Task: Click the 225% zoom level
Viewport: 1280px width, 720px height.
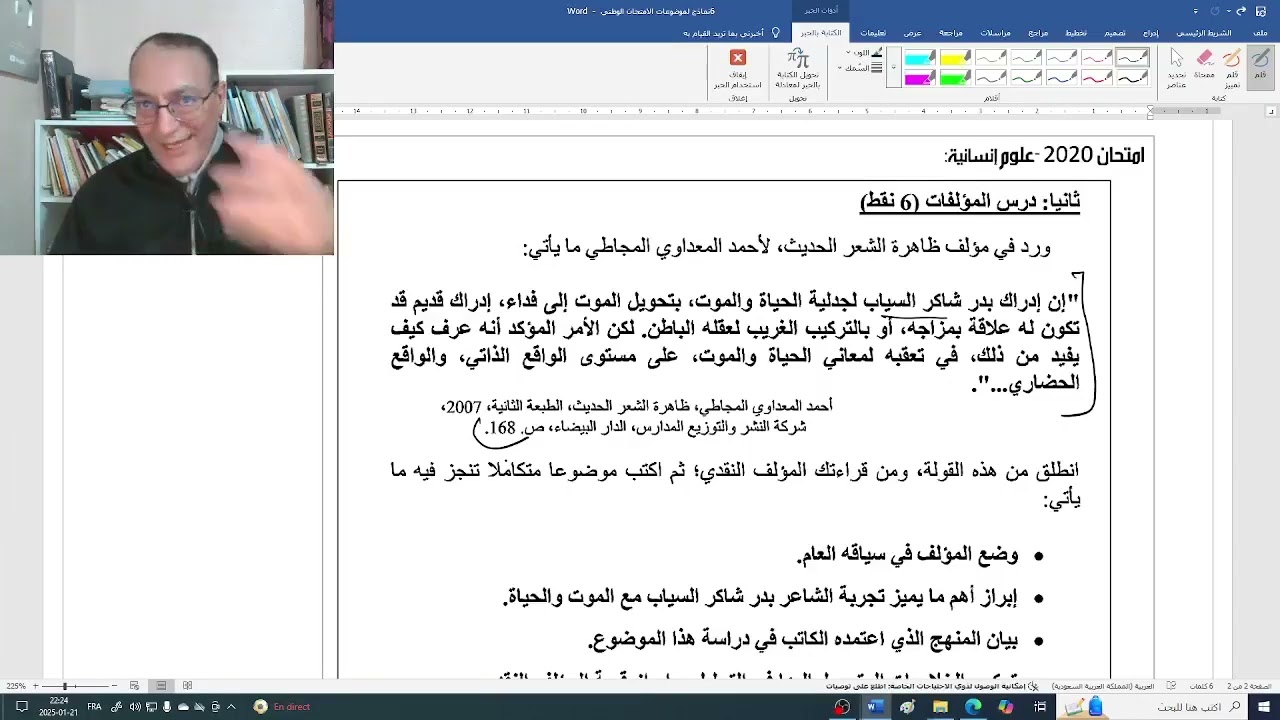Action: coord(16,686)
